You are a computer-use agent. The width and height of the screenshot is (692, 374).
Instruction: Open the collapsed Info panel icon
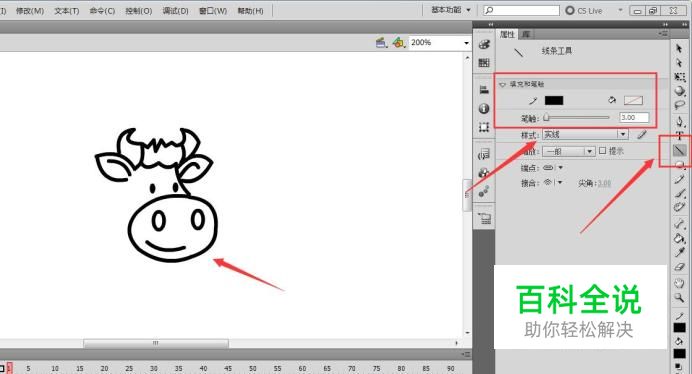pyautogui.click(x=484, y=109)
